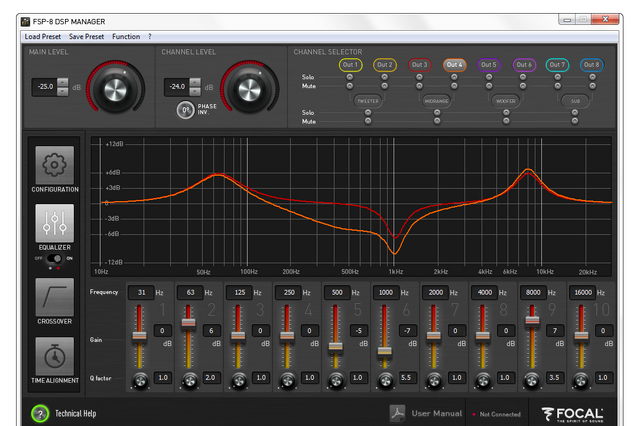Click band 7 Q factor knob

pyautogui.click(x=434, y=380)
